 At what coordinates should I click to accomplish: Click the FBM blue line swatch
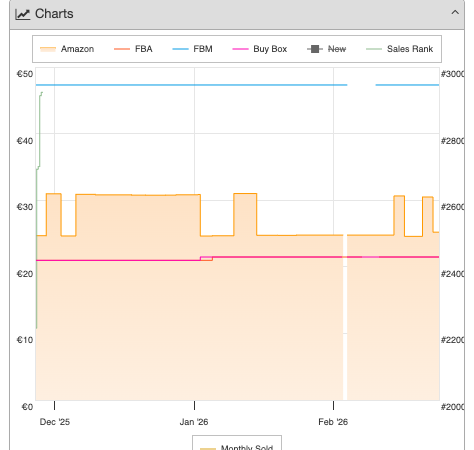[x=180, y=49]
